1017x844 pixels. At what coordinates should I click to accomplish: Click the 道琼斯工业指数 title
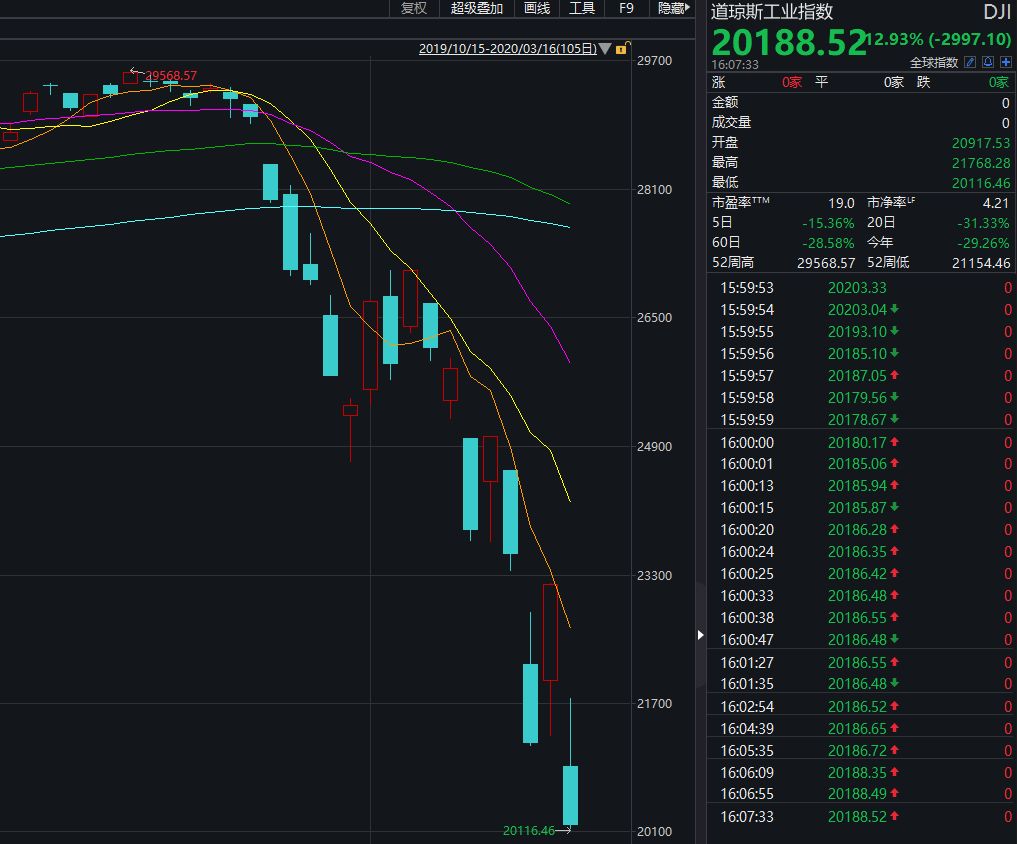[x=772, y=12]
